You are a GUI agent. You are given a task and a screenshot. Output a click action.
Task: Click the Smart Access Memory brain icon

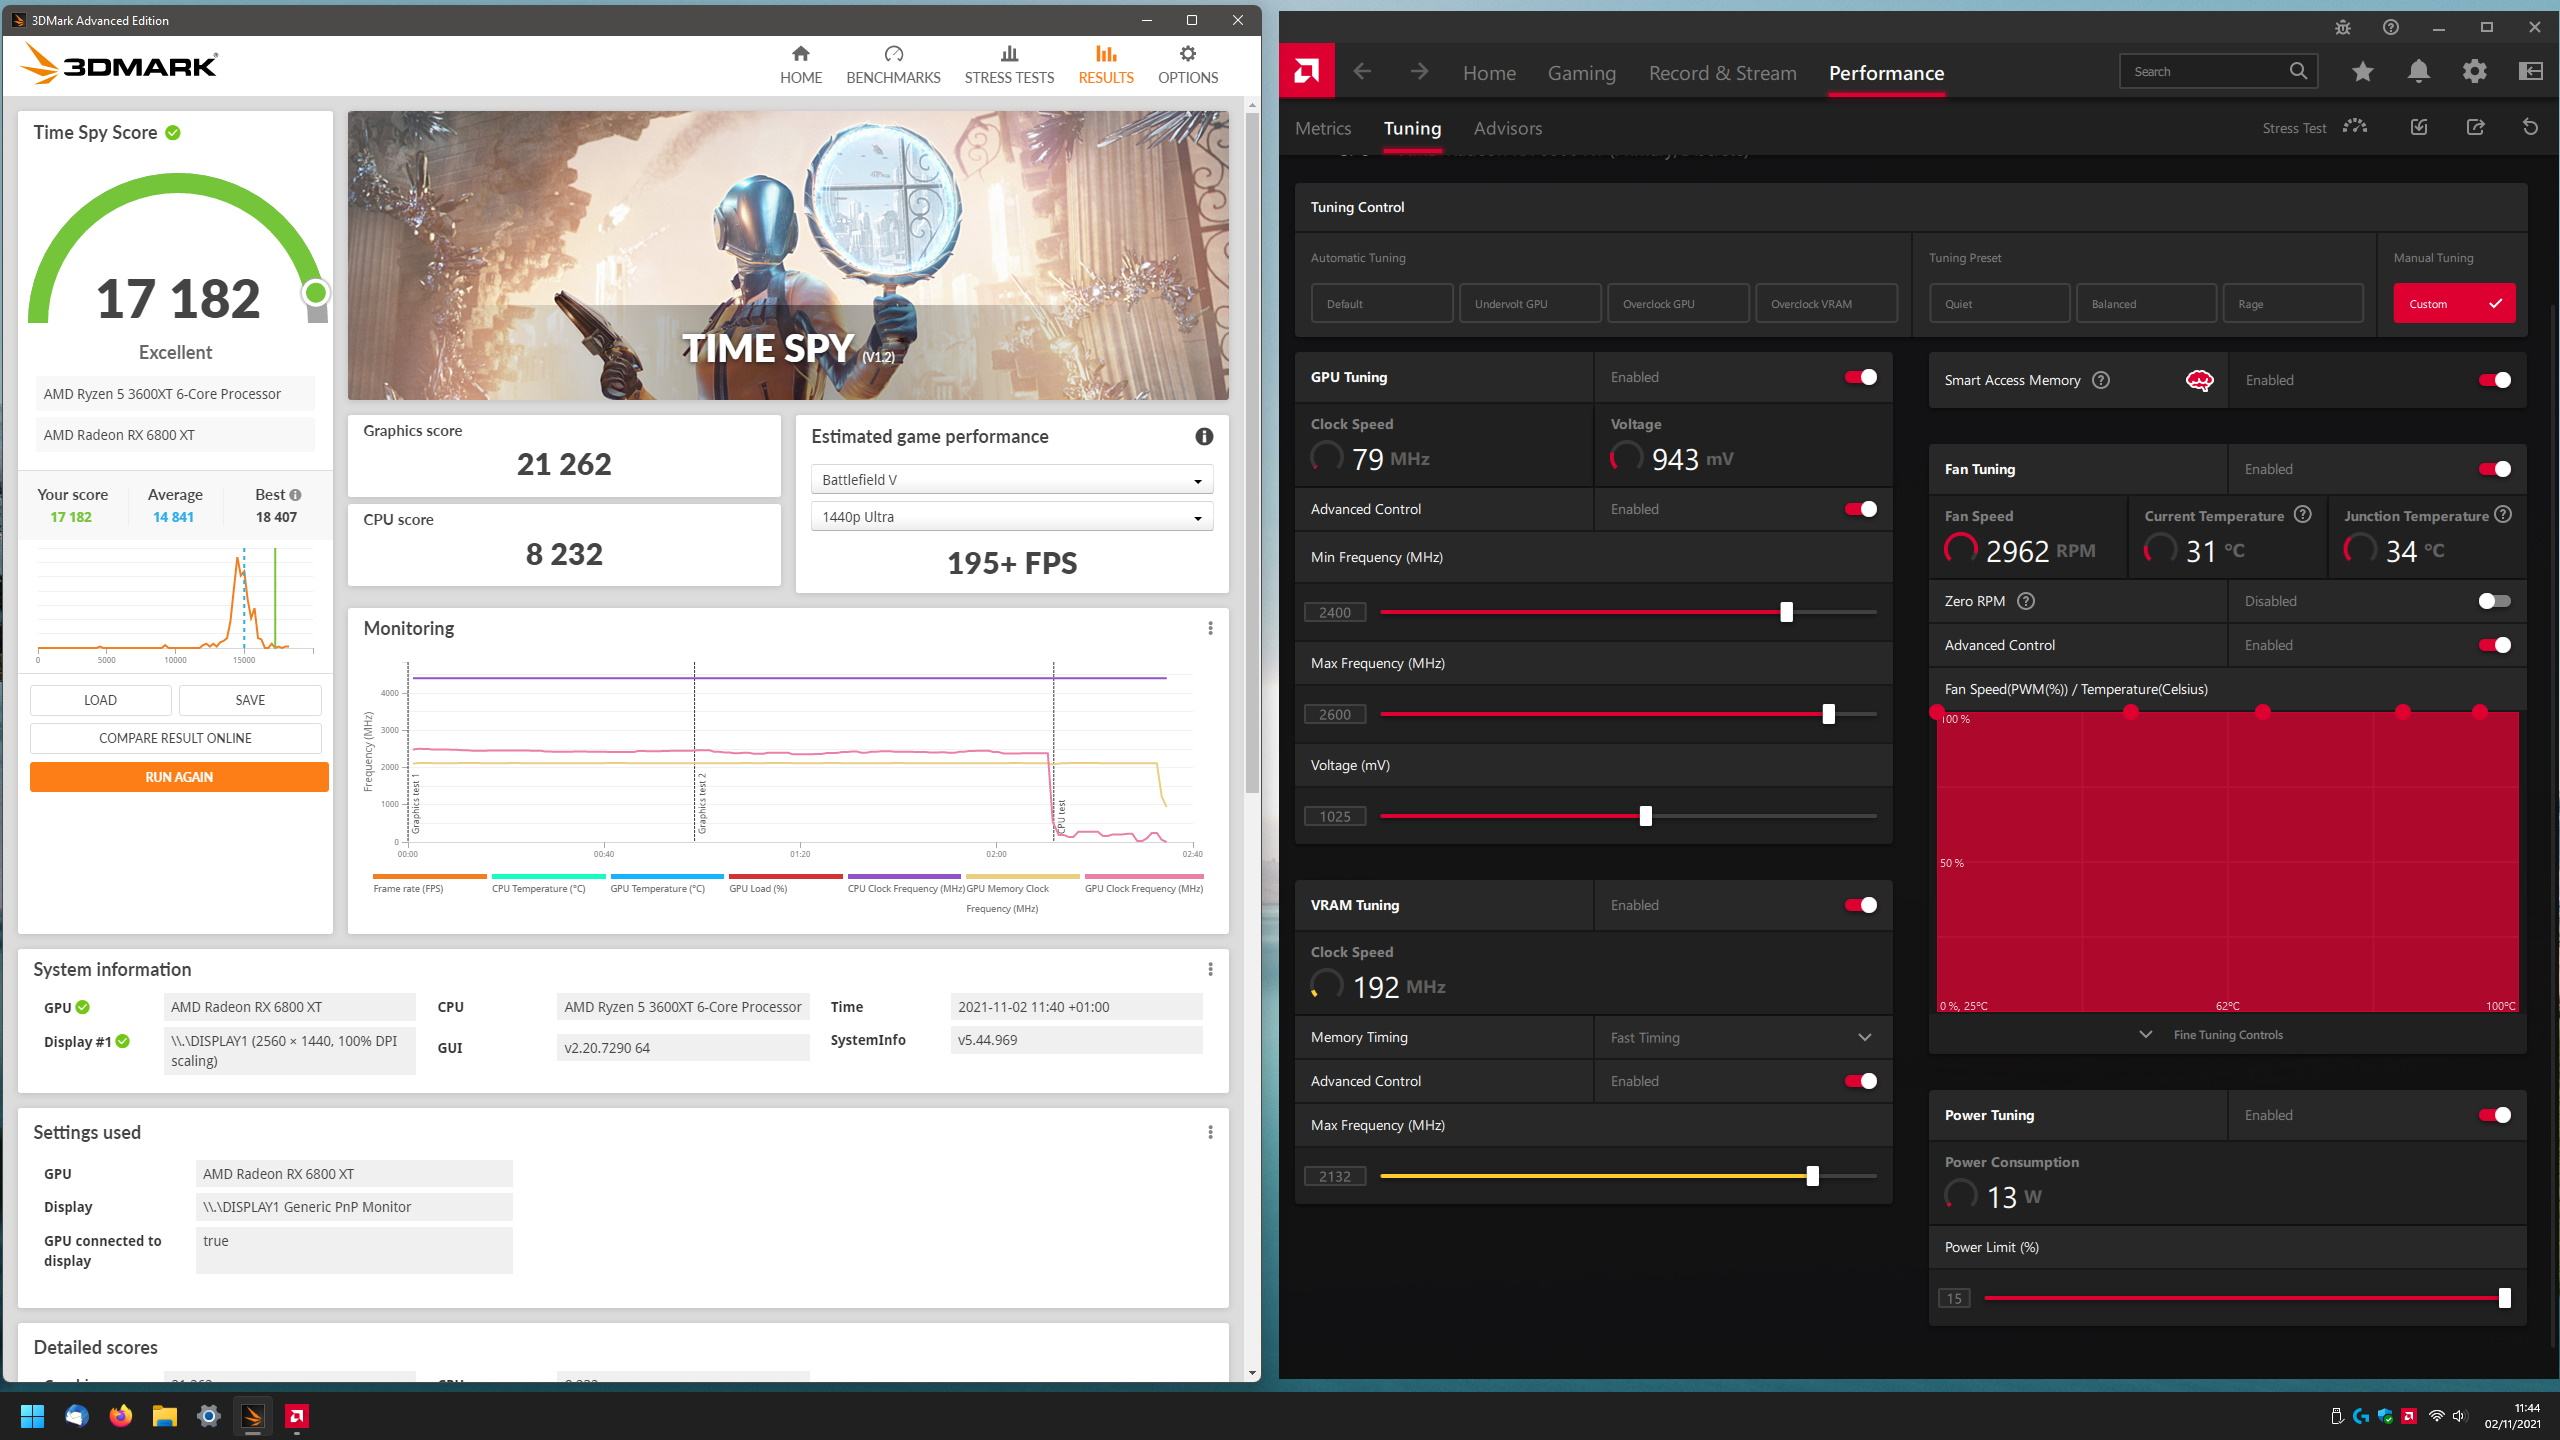tap(2200, 380)
